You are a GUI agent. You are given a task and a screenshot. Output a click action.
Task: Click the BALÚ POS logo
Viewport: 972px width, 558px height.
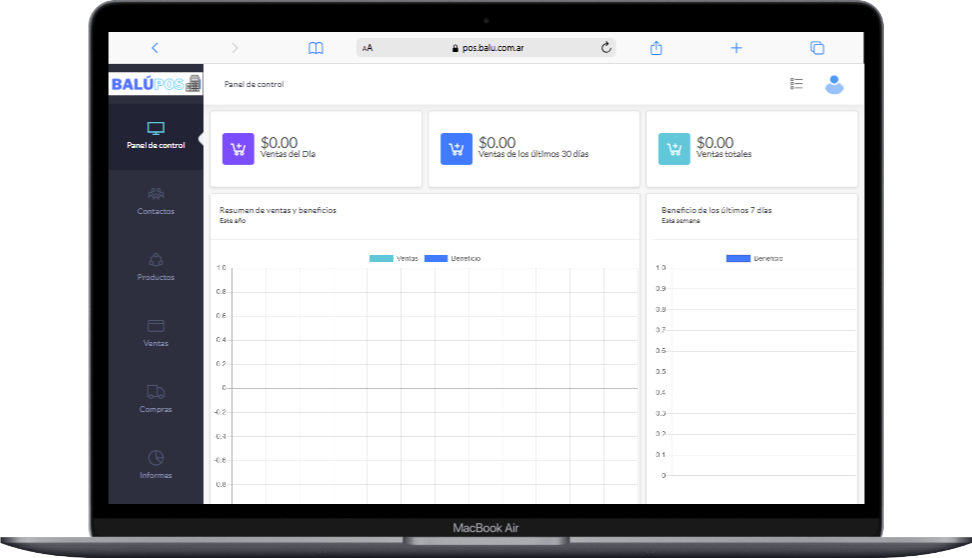155,84
